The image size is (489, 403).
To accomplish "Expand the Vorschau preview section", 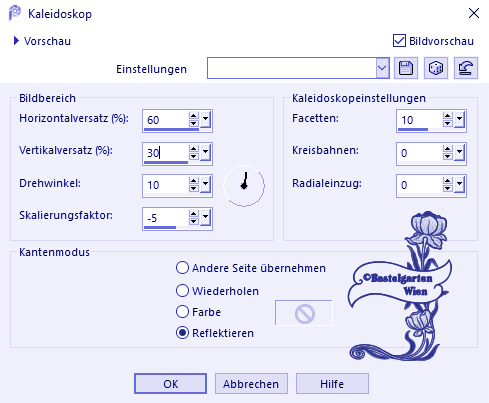I will (16, 41).
